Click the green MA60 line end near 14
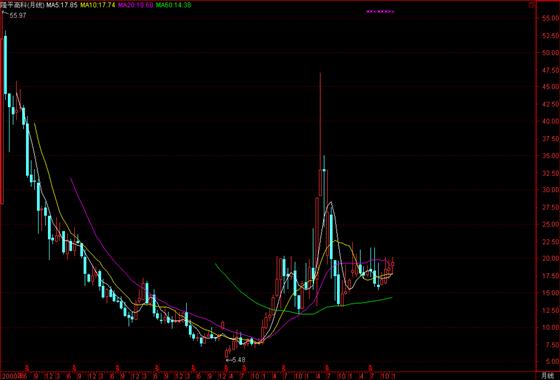 tap(391, 298)
